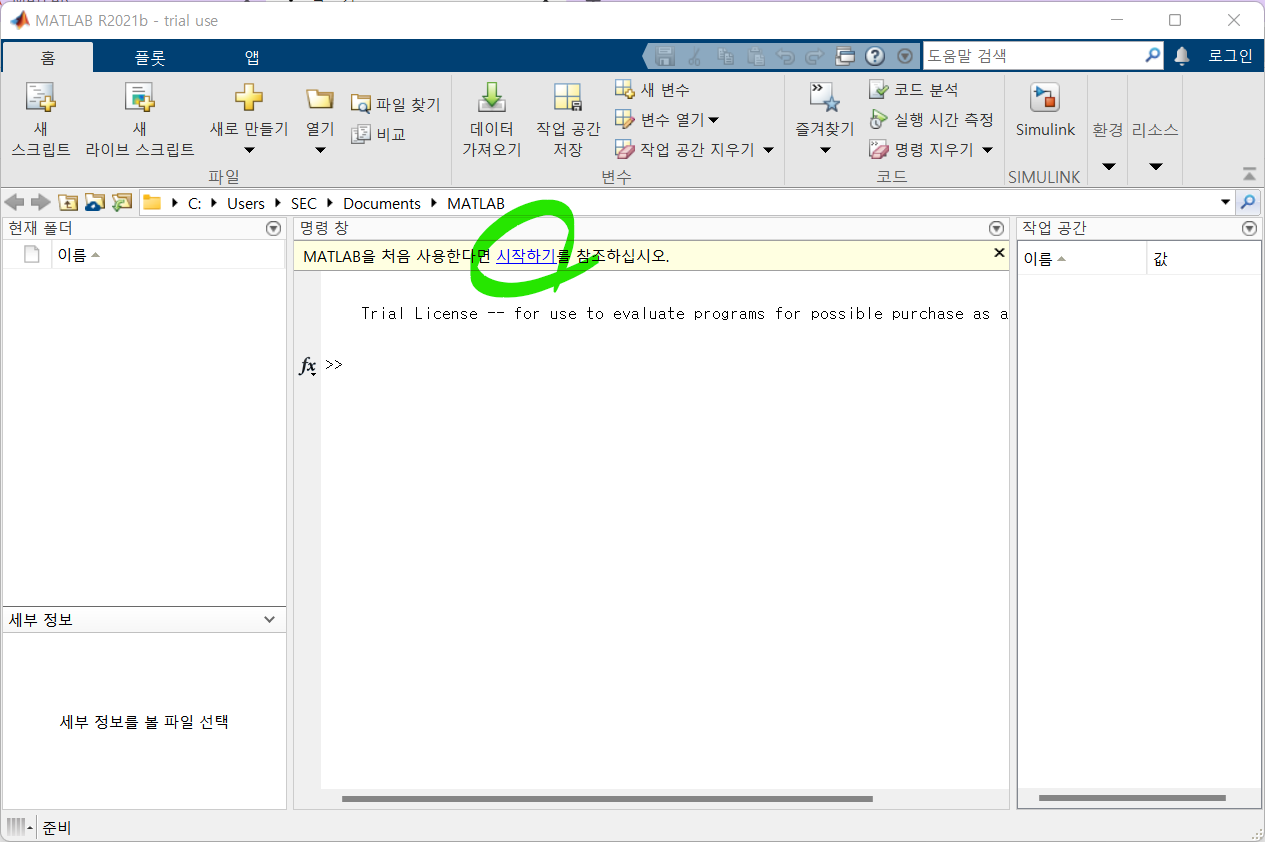Create a new script with 새 스크립트
This screenshot has width=1265, height=842.
click(x=41, y=120)
